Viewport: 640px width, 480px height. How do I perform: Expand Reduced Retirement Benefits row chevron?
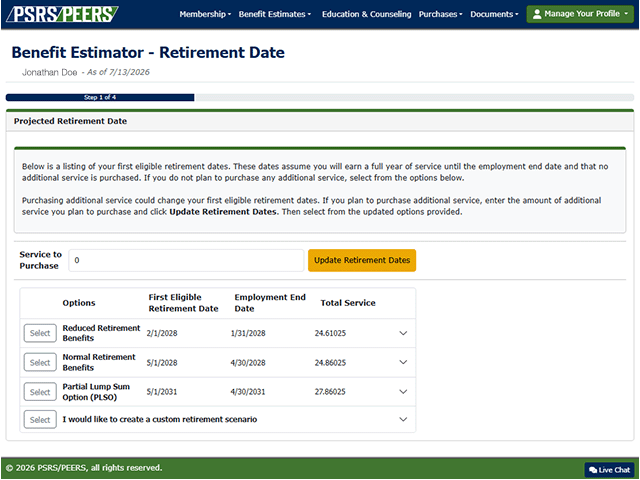click(x=403, y=333)
